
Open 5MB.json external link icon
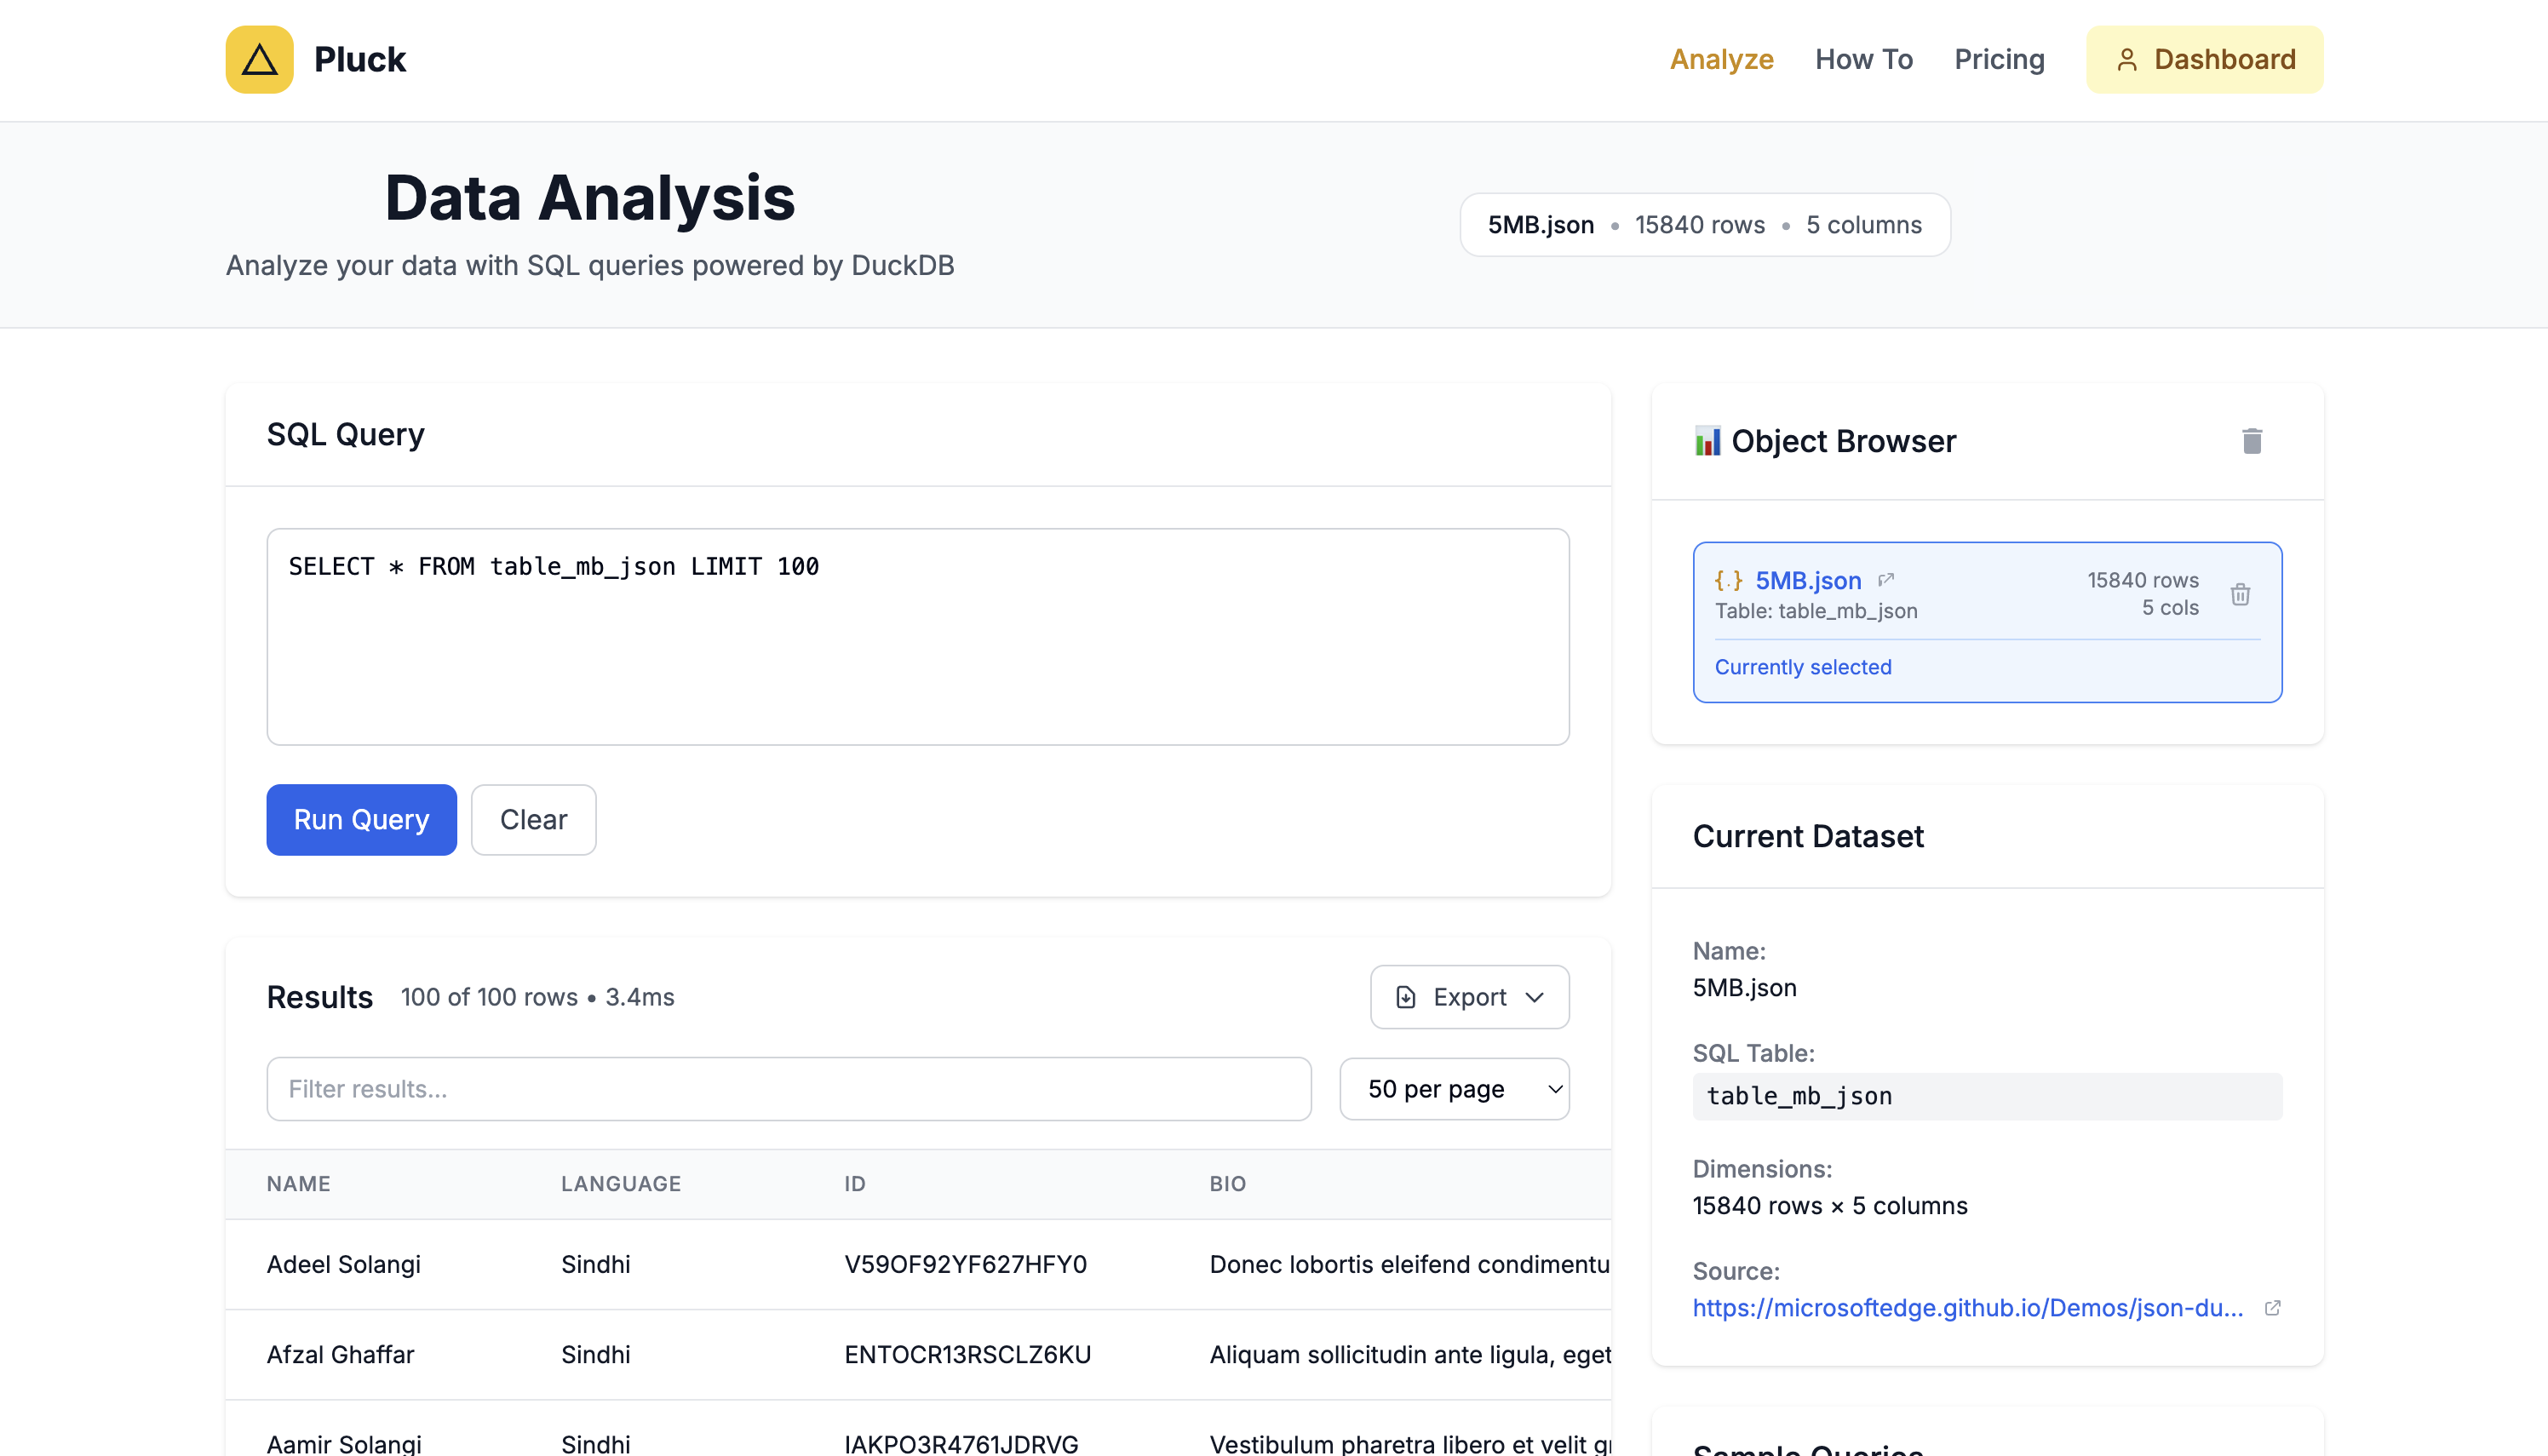tap(1886, 580)
